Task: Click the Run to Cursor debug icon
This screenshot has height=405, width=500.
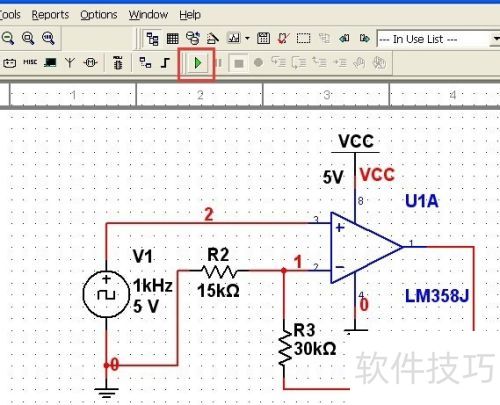Action: [340, 62]
